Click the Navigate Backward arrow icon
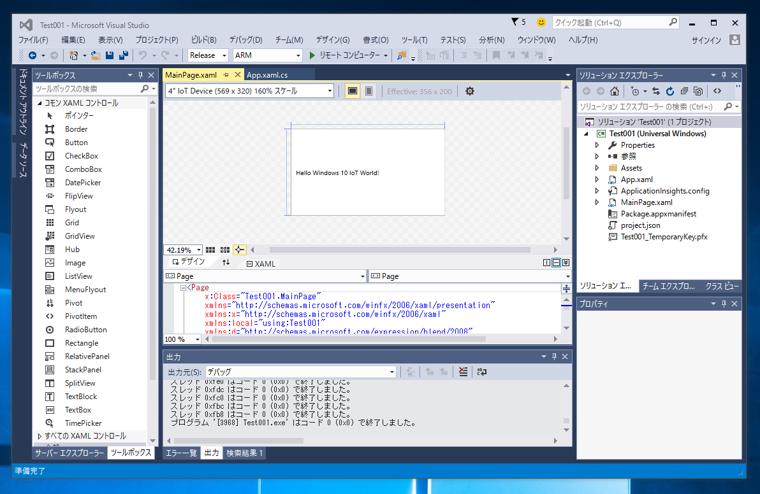This screenshot has width=760, height=494. click(x=32, y=55)
